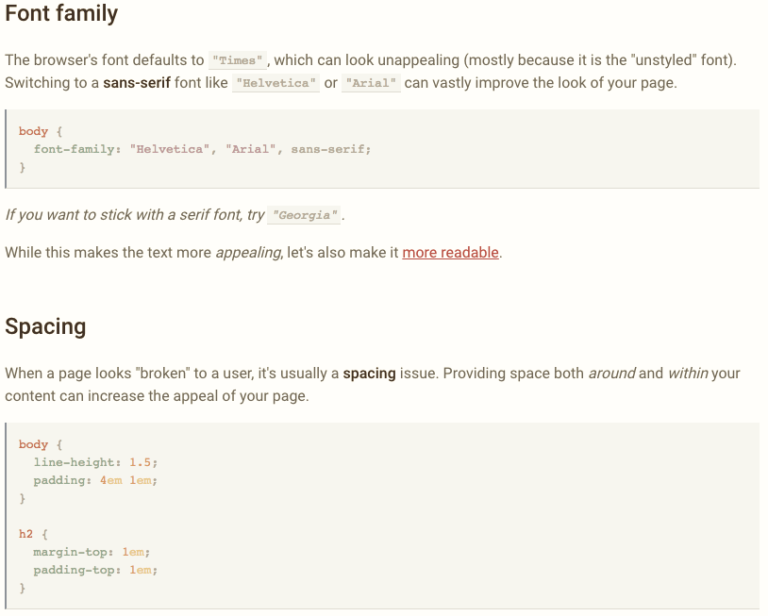
Task: Click the "padding: 4em 1em;" code line
Action: tap(96, 480)
